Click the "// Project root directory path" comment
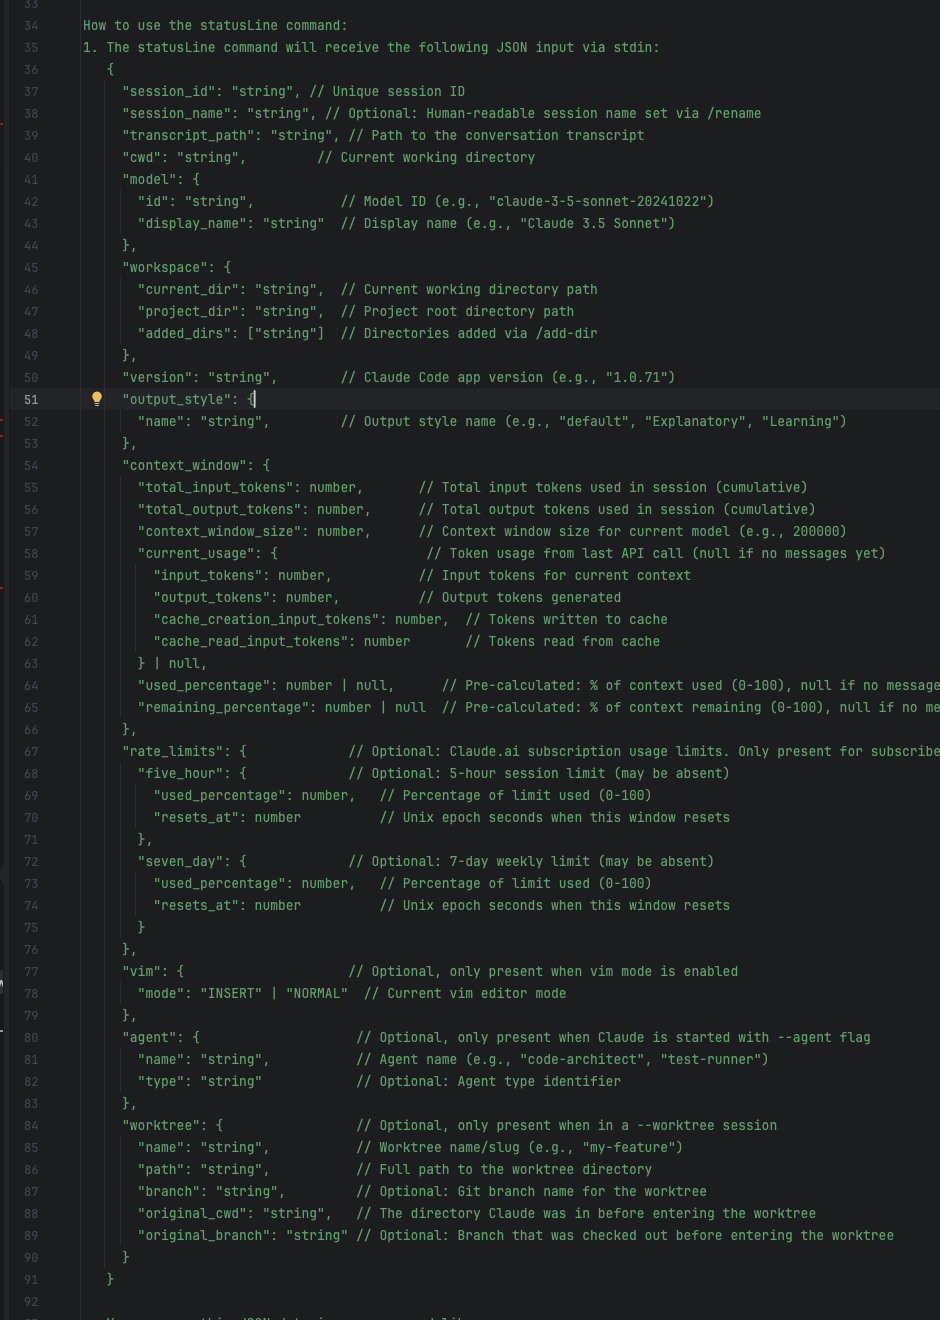 click(x=457, y=311)
